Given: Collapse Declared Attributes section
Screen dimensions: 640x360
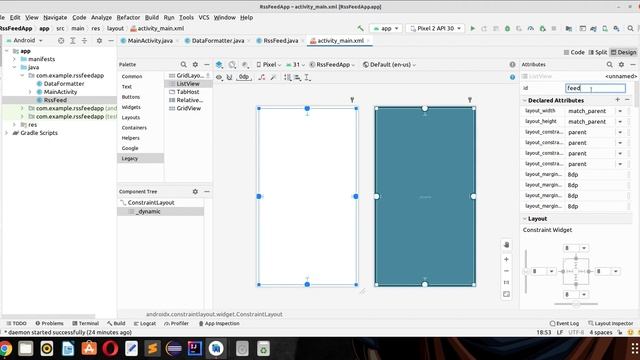Looking at the screenshot, I should coord(524,100).
